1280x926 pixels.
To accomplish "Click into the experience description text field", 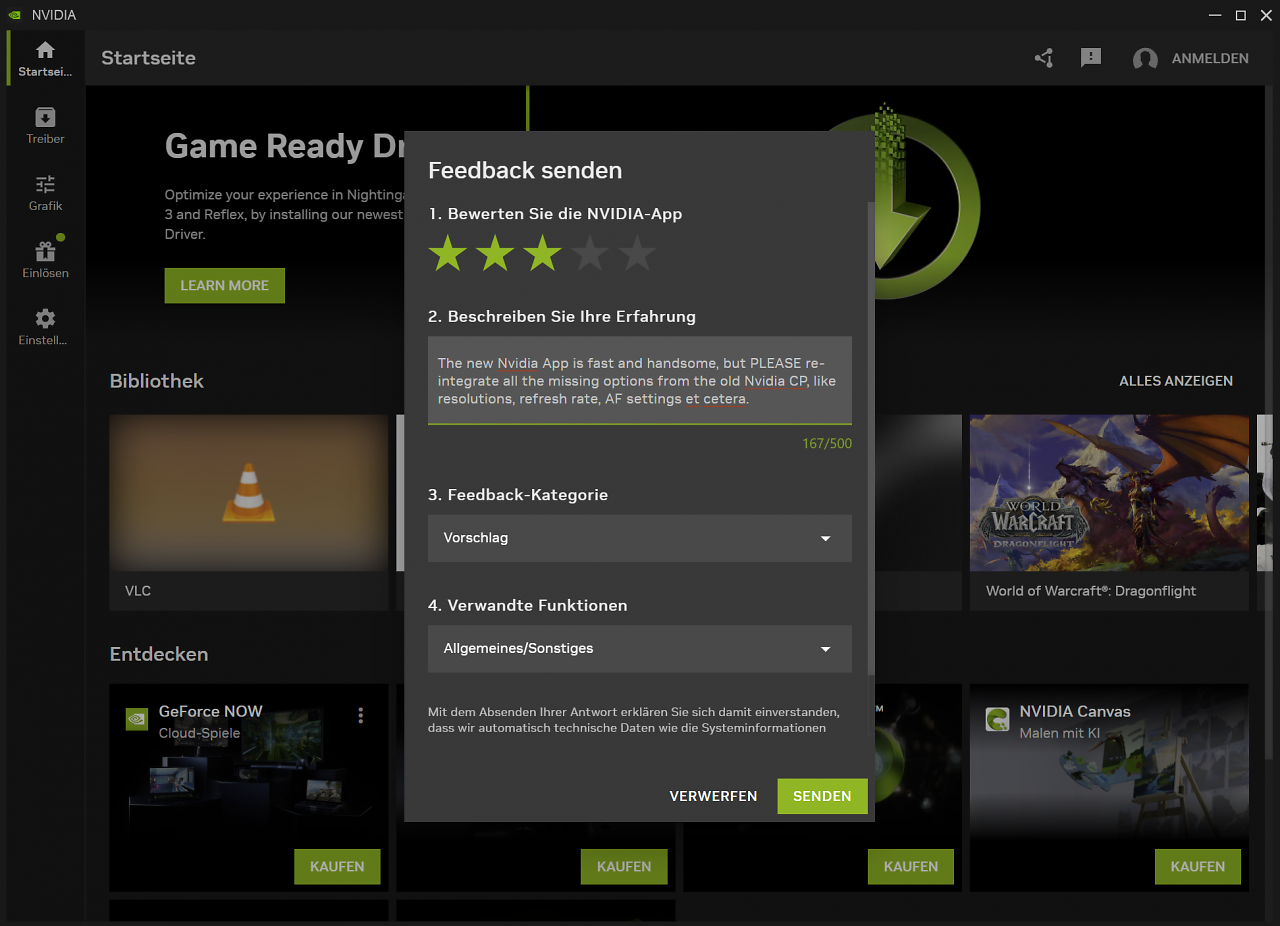I will coord(640,380).
